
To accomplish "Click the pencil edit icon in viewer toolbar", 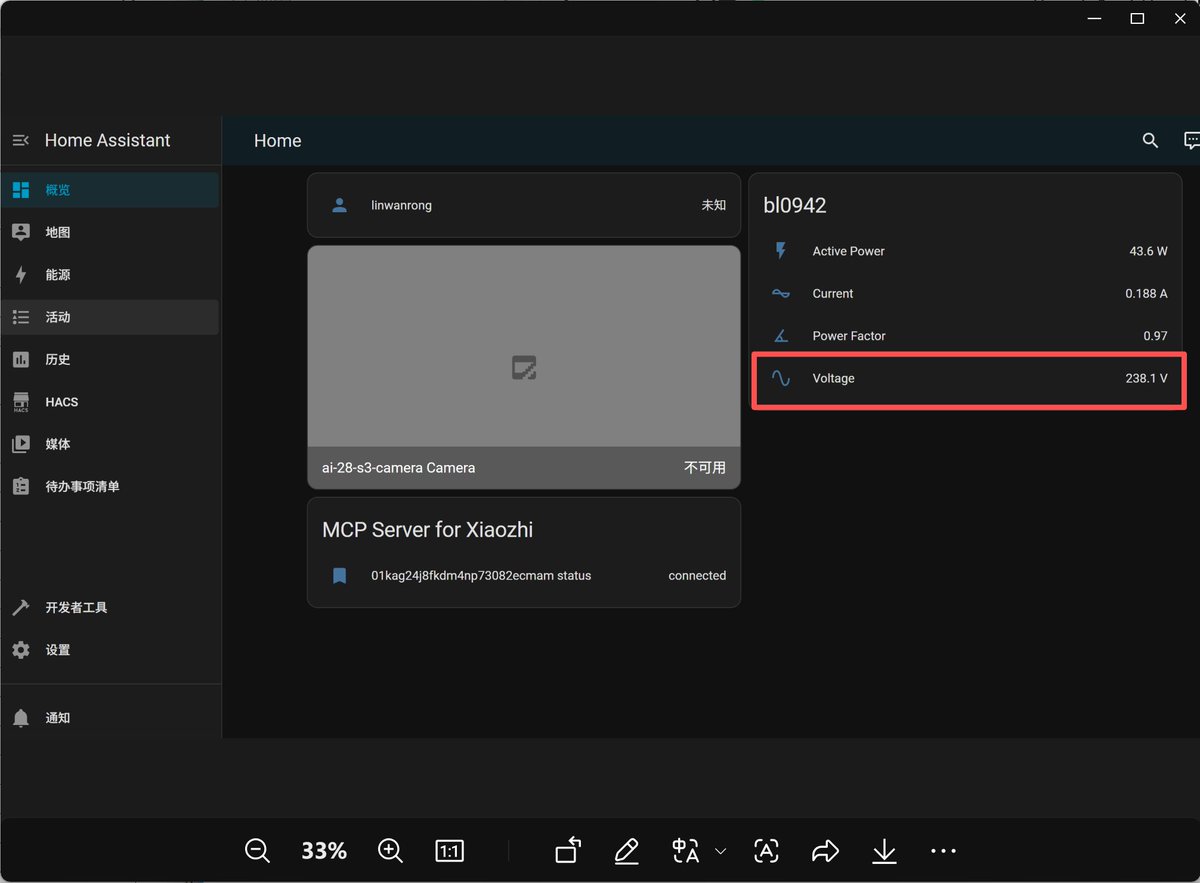I will (627, 851).
